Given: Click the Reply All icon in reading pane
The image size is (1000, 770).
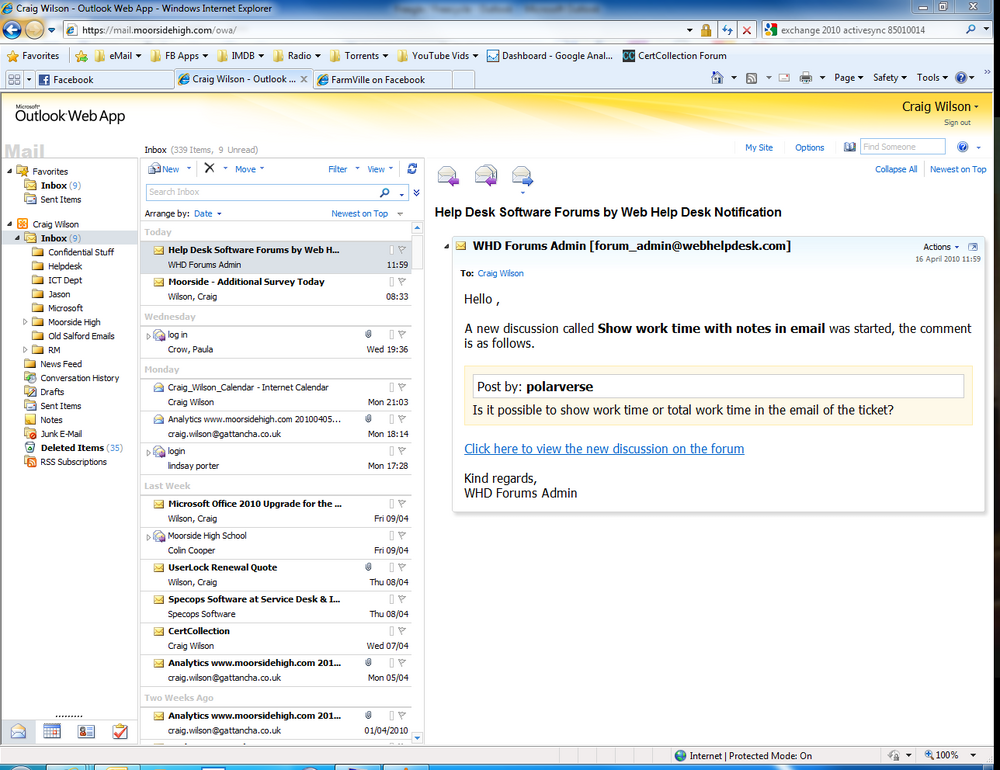Looking at the screenshot, I should point(486,175).
